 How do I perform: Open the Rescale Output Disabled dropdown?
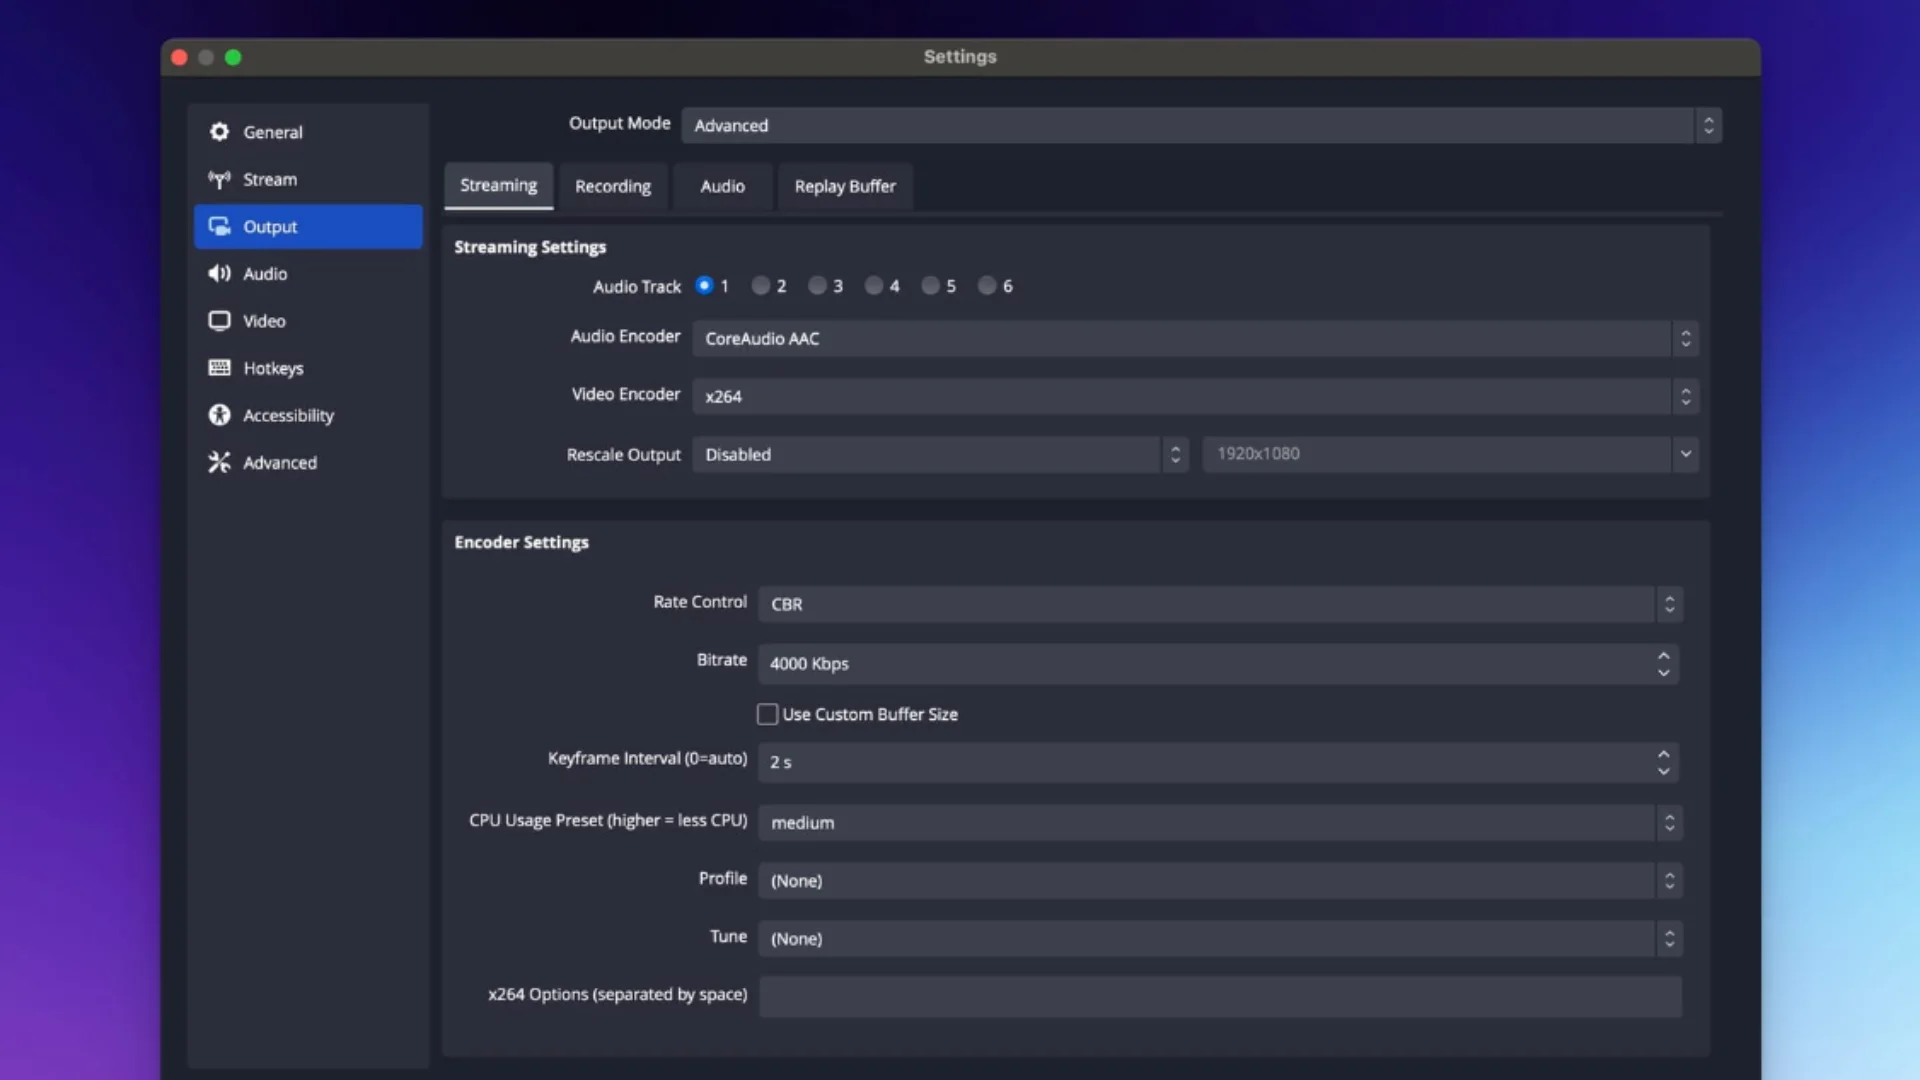[x=940, y=454]
